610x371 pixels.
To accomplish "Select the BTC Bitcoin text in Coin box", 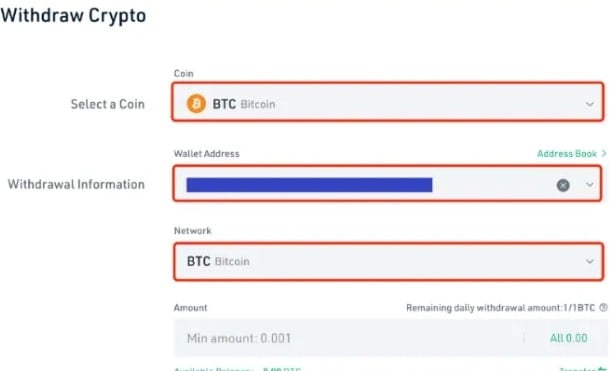I will point(244,104).
